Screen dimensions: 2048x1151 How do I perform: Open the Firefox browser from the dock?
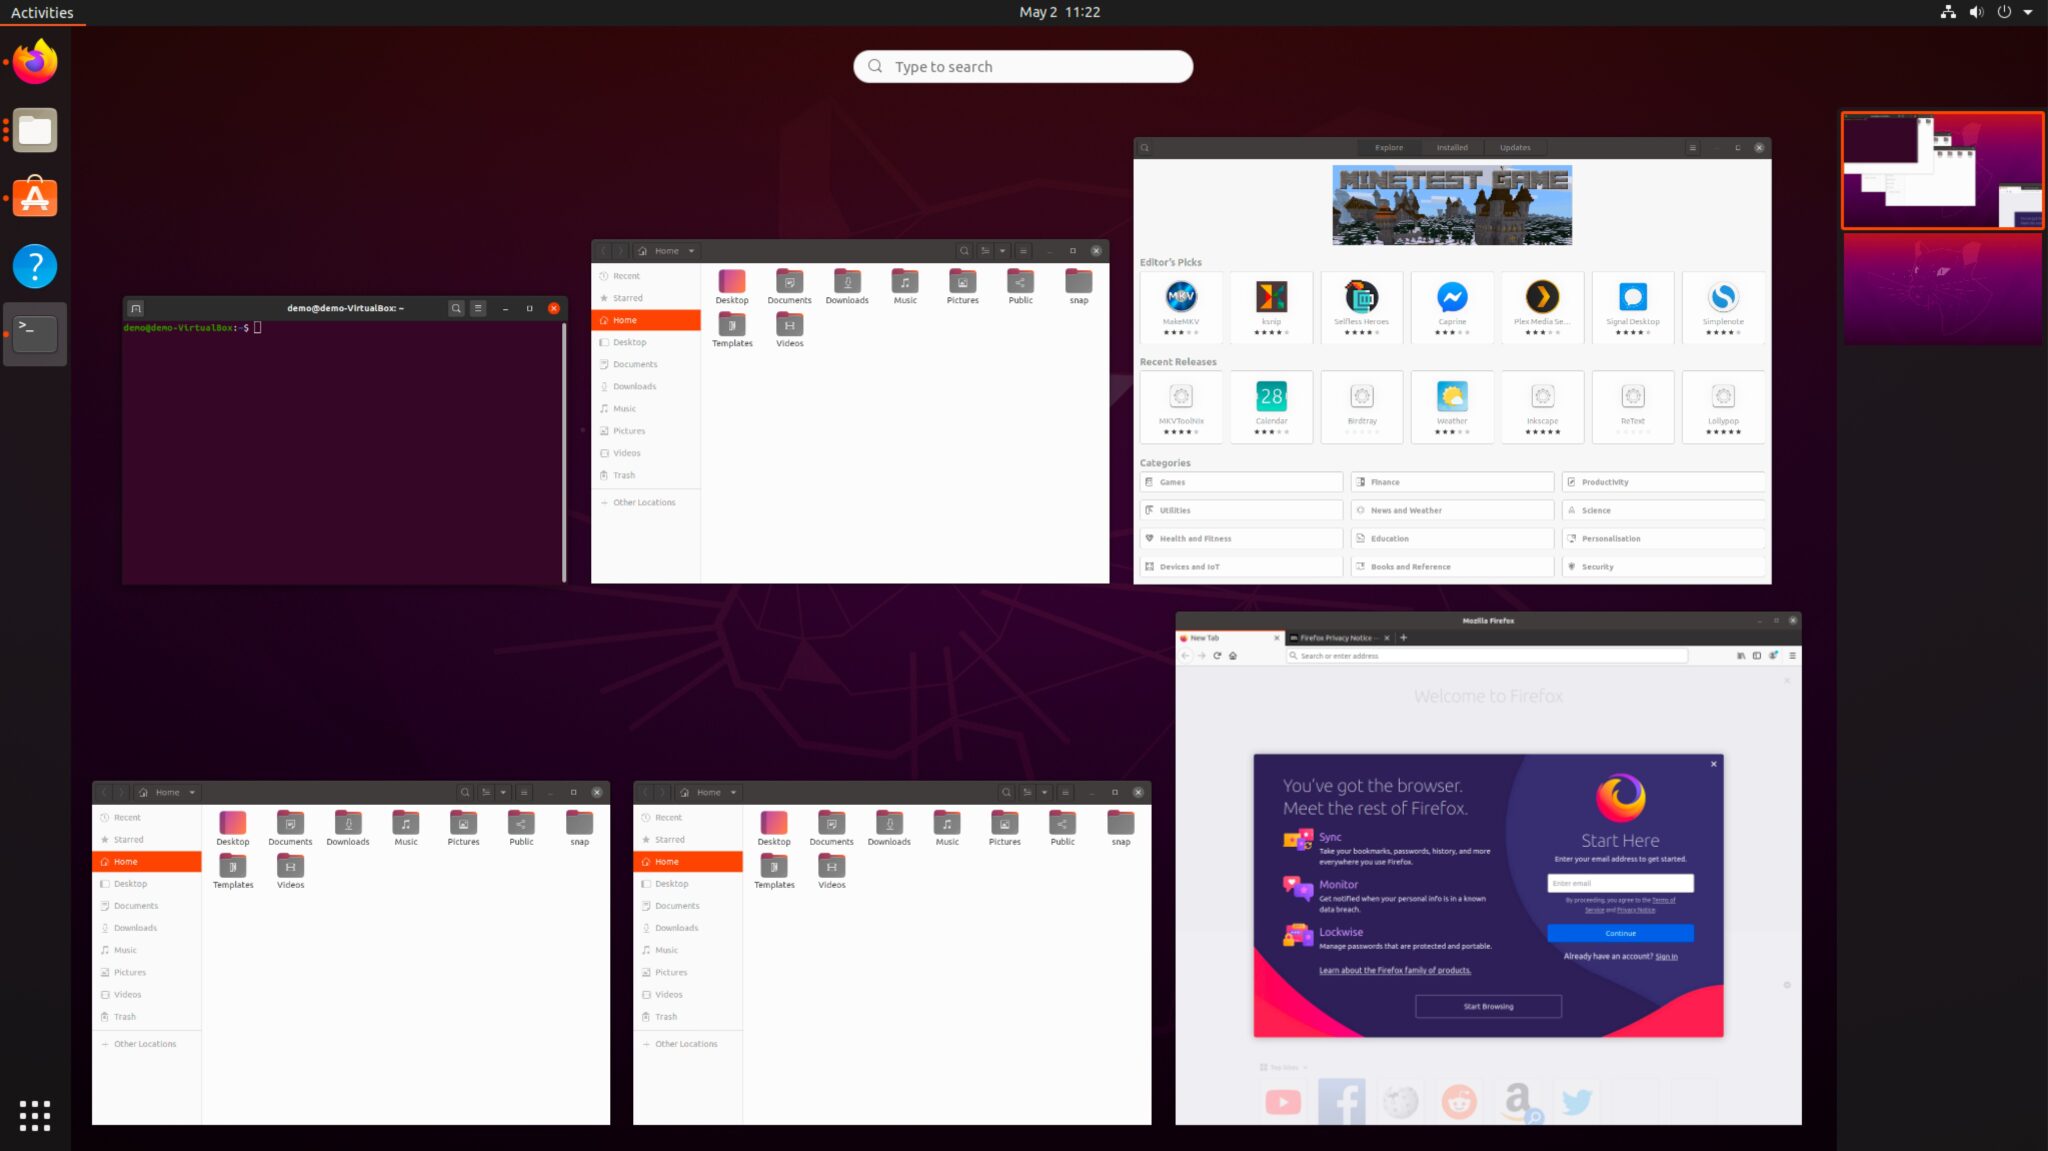pos(34,61)
